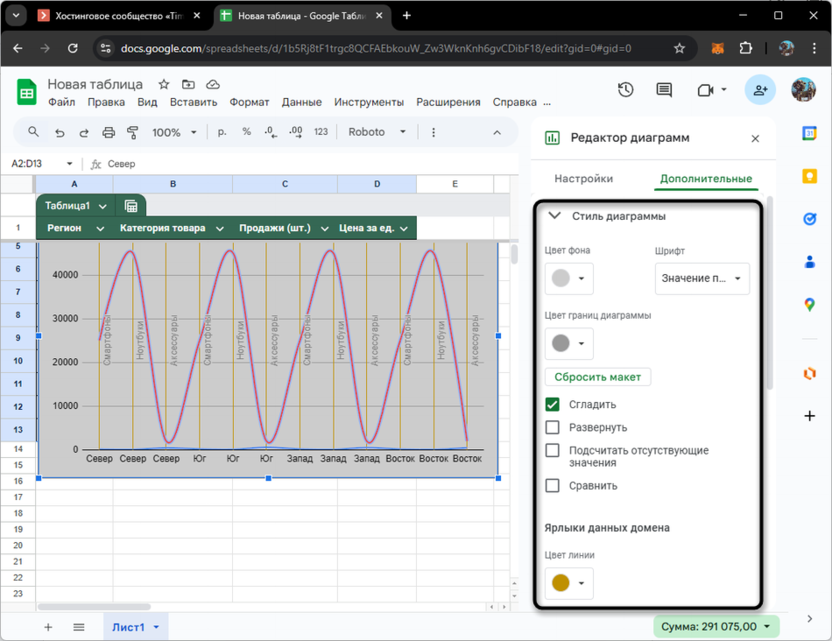Tick the Сравнить checkbox
Screen dimensions: 832x641
pos(552,486)
